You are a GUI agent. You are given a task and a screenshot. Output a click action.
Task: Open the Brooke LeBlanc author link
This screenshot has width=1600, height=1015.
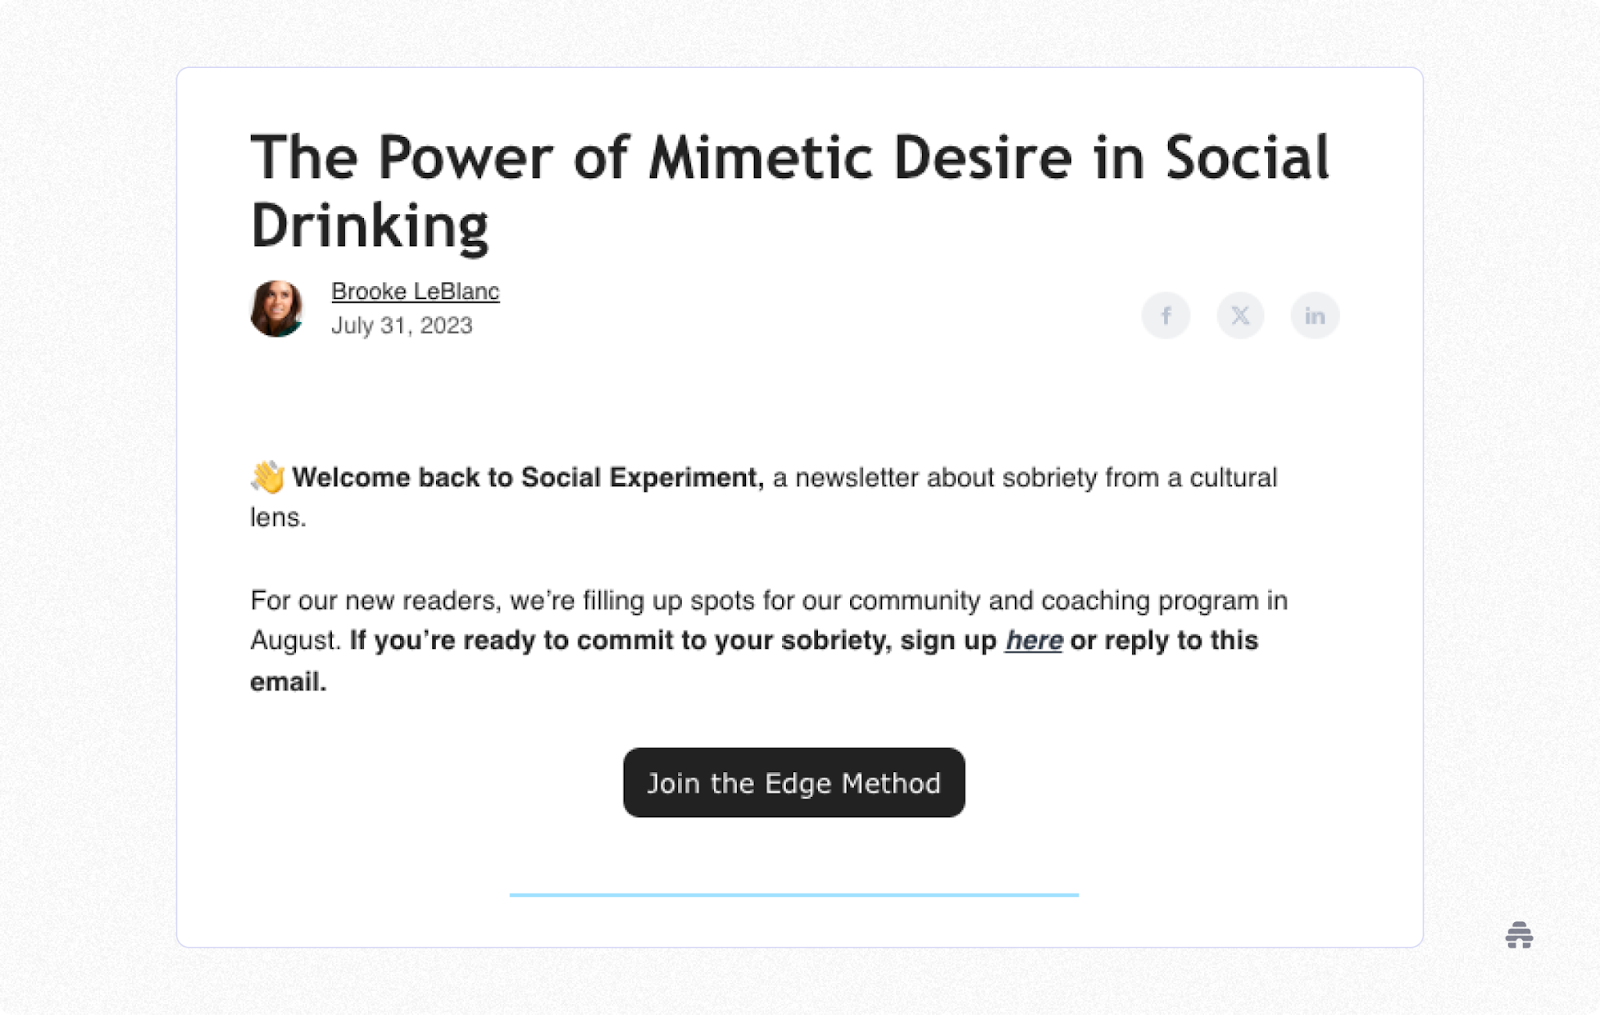[x=415, y=291]
